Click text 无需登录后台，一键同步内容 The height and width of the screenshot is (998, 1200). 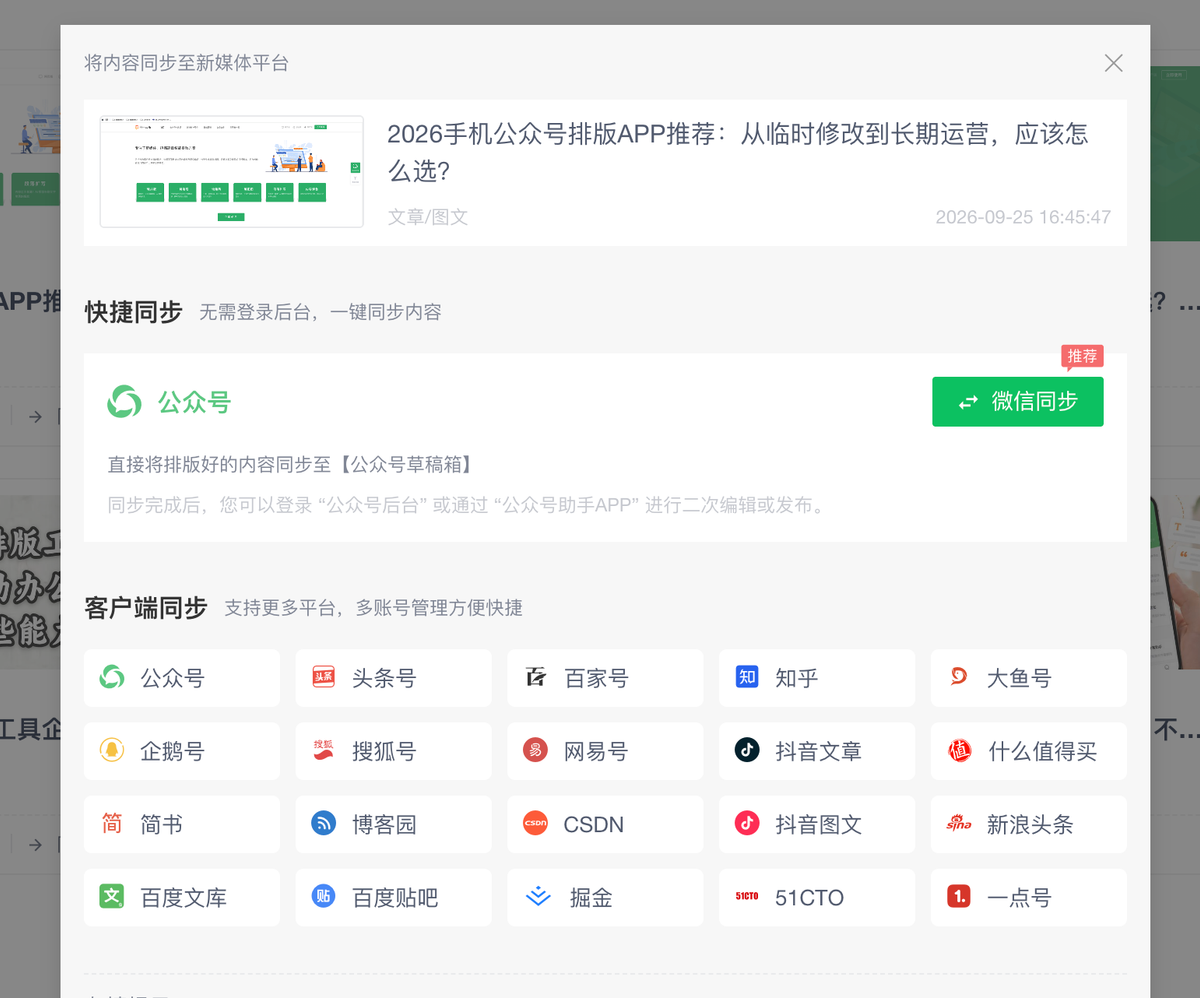pyautogui.click(x=320, y=312)
